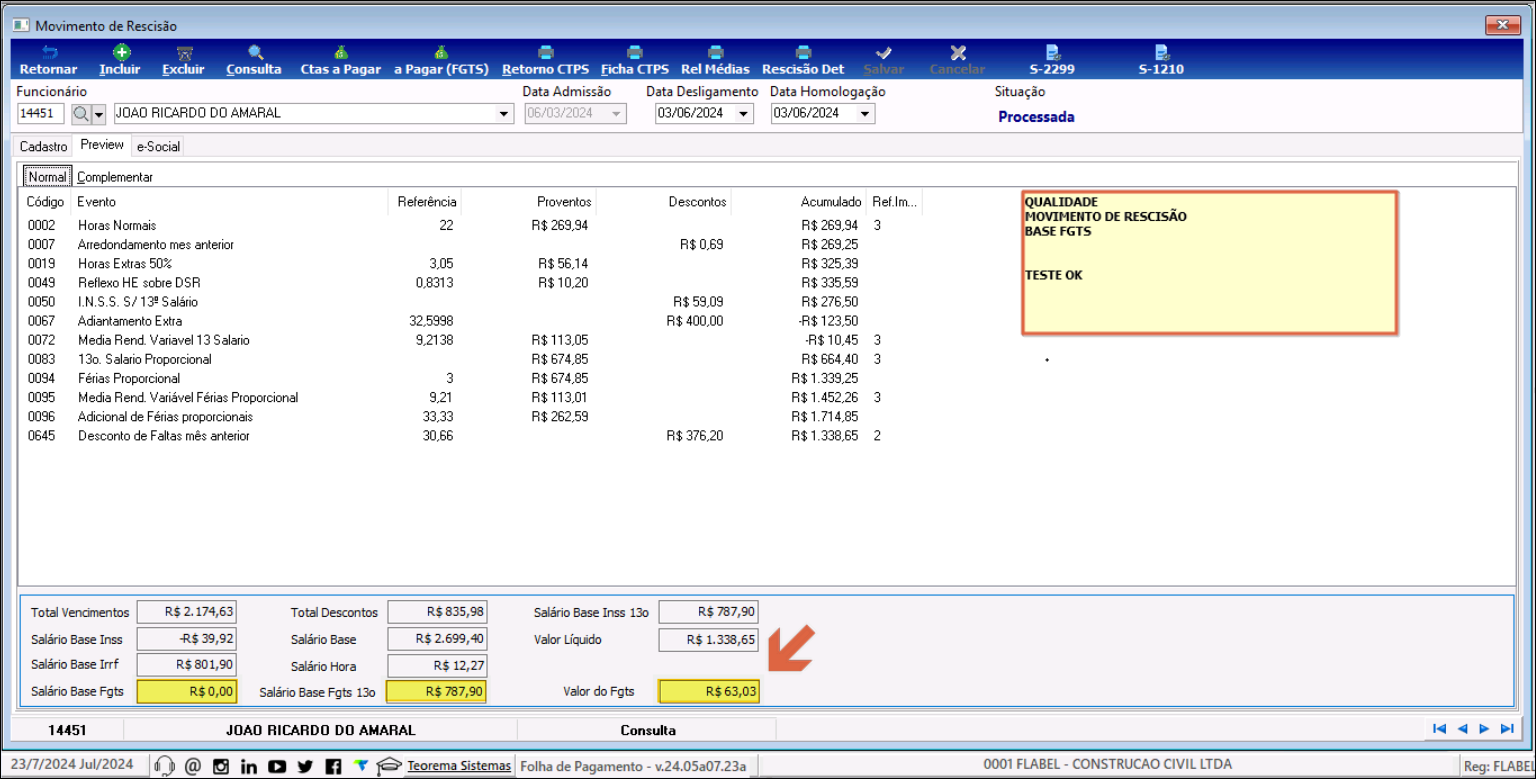Open the Data Desligamento date picker
The height and width of the screenshot is (779, 1536).
point(743,114)
